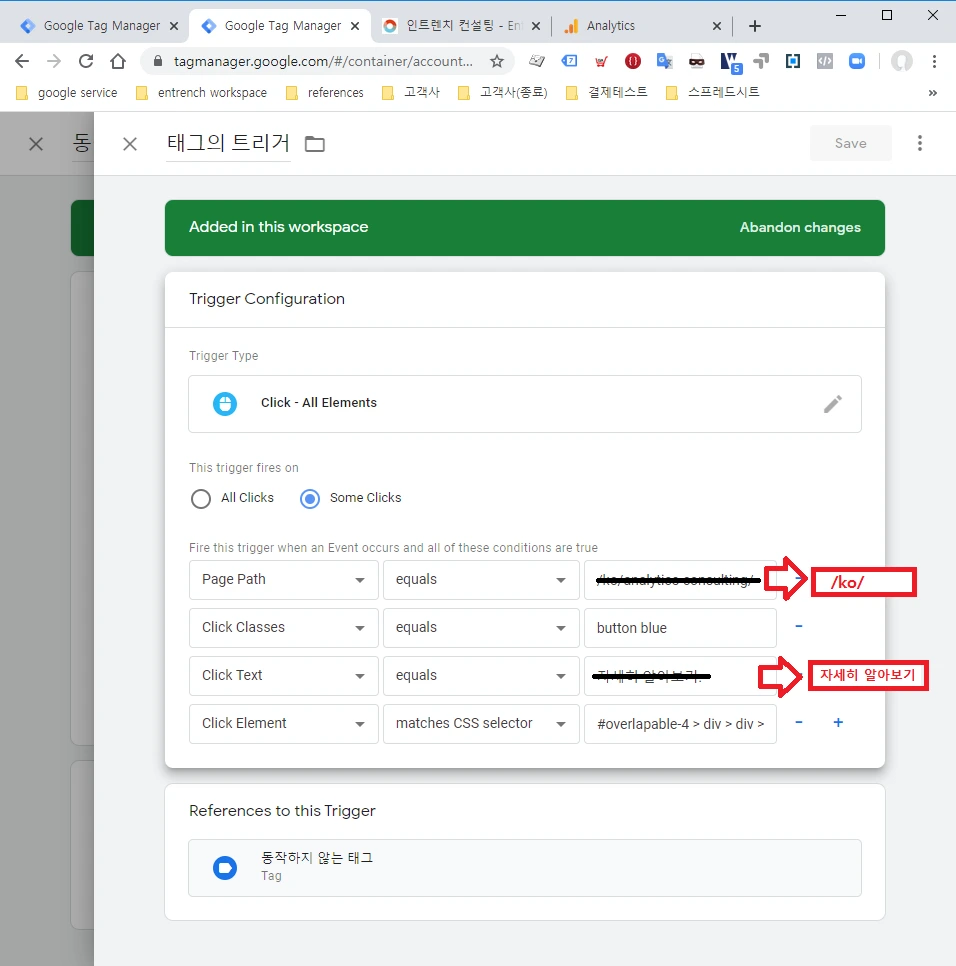Image resolution: width=956 pixels, height=966 pixels.
Task: Open the google service bookmarks folder
Action: (x=67, y=92)
